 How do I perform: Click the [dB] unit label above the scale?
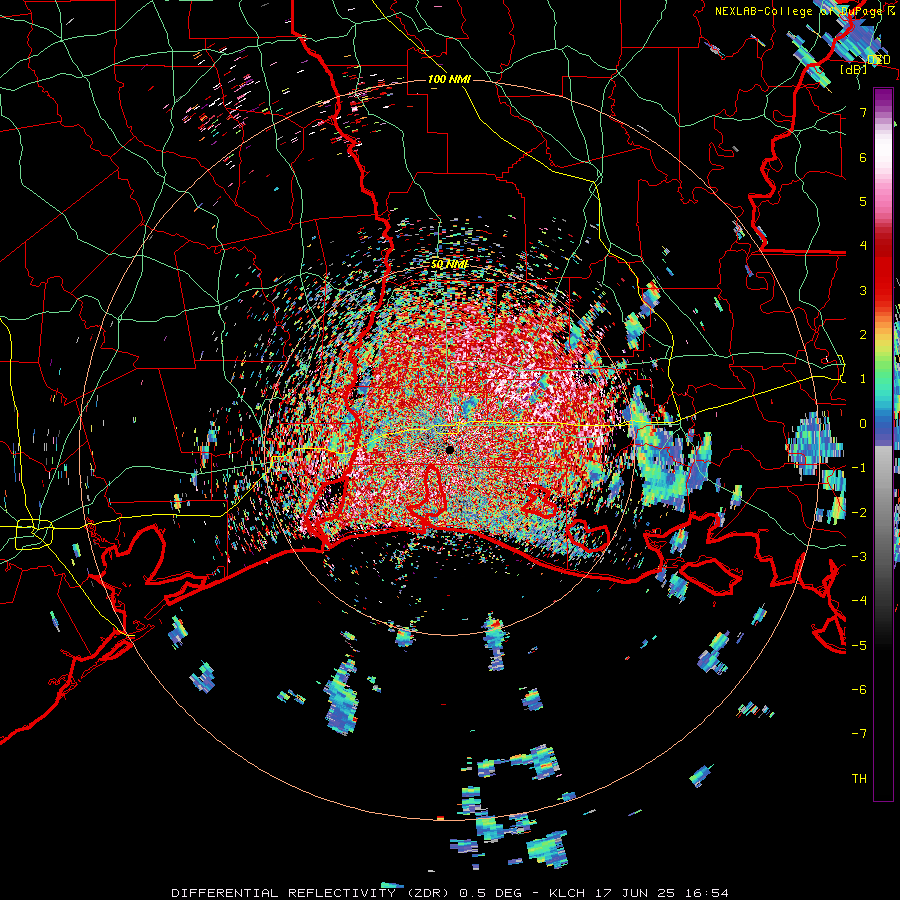coord(853,69)
